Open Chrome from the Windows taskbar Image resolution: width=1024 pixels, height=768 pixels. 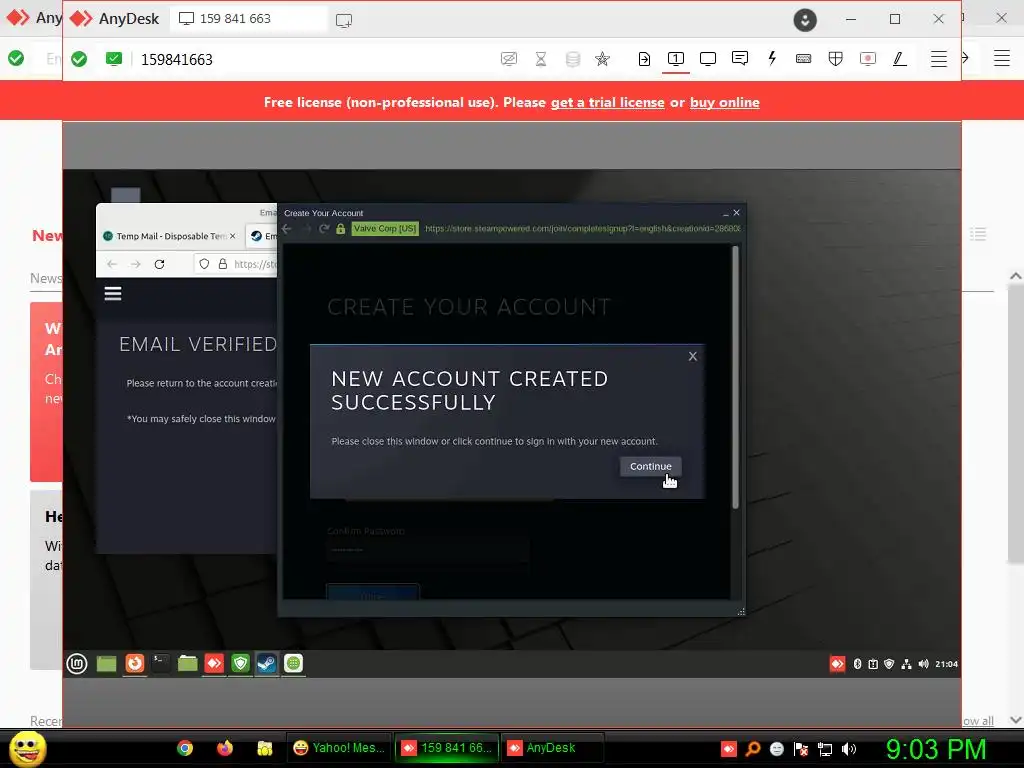tap(185, 748)
